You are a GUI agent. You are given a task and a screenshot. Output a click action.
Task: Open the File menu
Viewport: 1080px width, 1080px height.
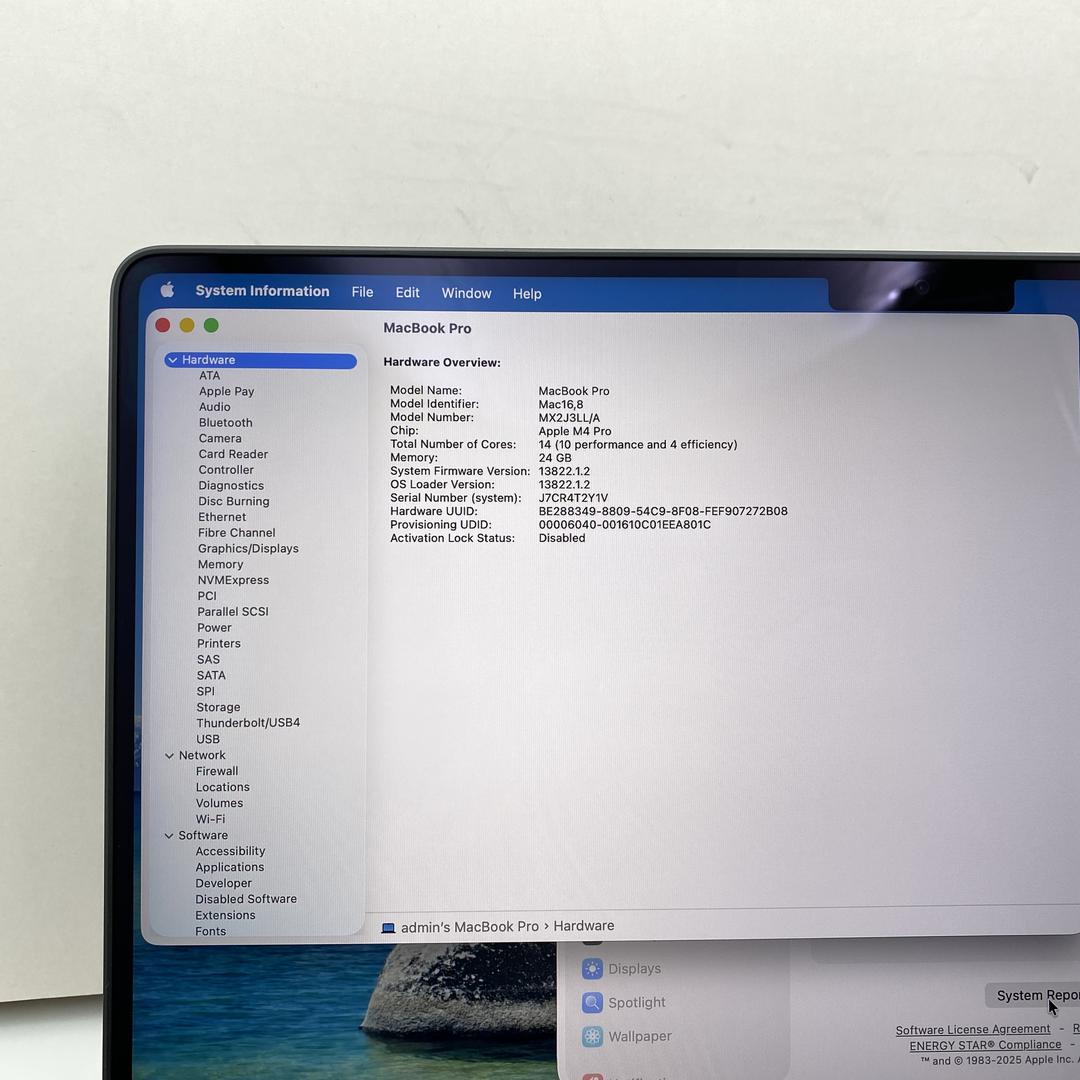362,292
